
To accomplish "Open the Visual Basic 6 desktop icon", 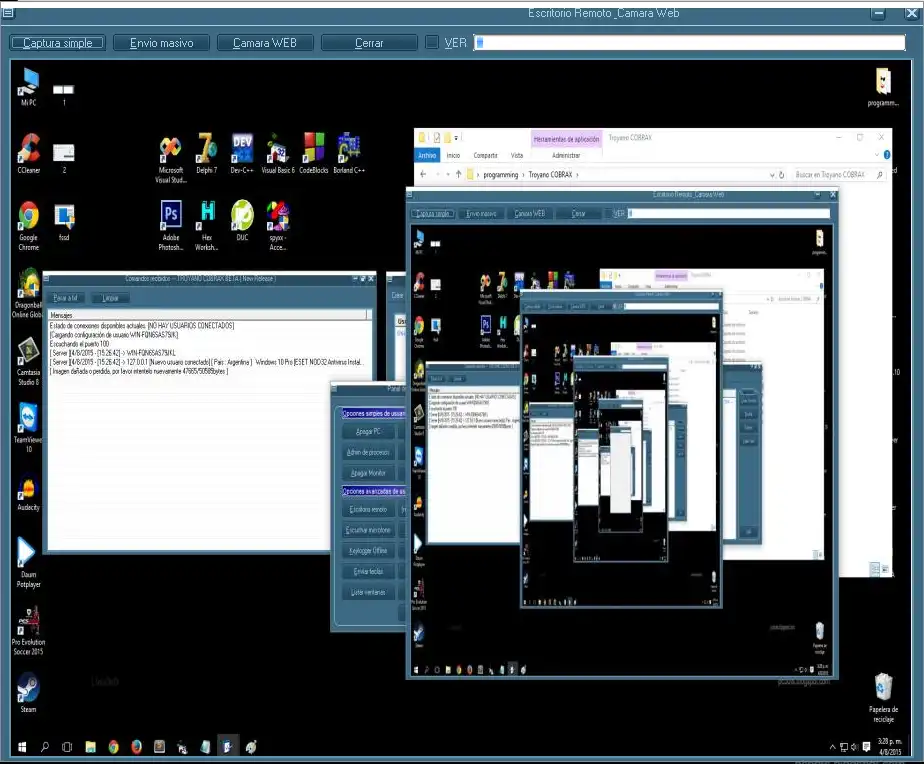I will point(278,153).
